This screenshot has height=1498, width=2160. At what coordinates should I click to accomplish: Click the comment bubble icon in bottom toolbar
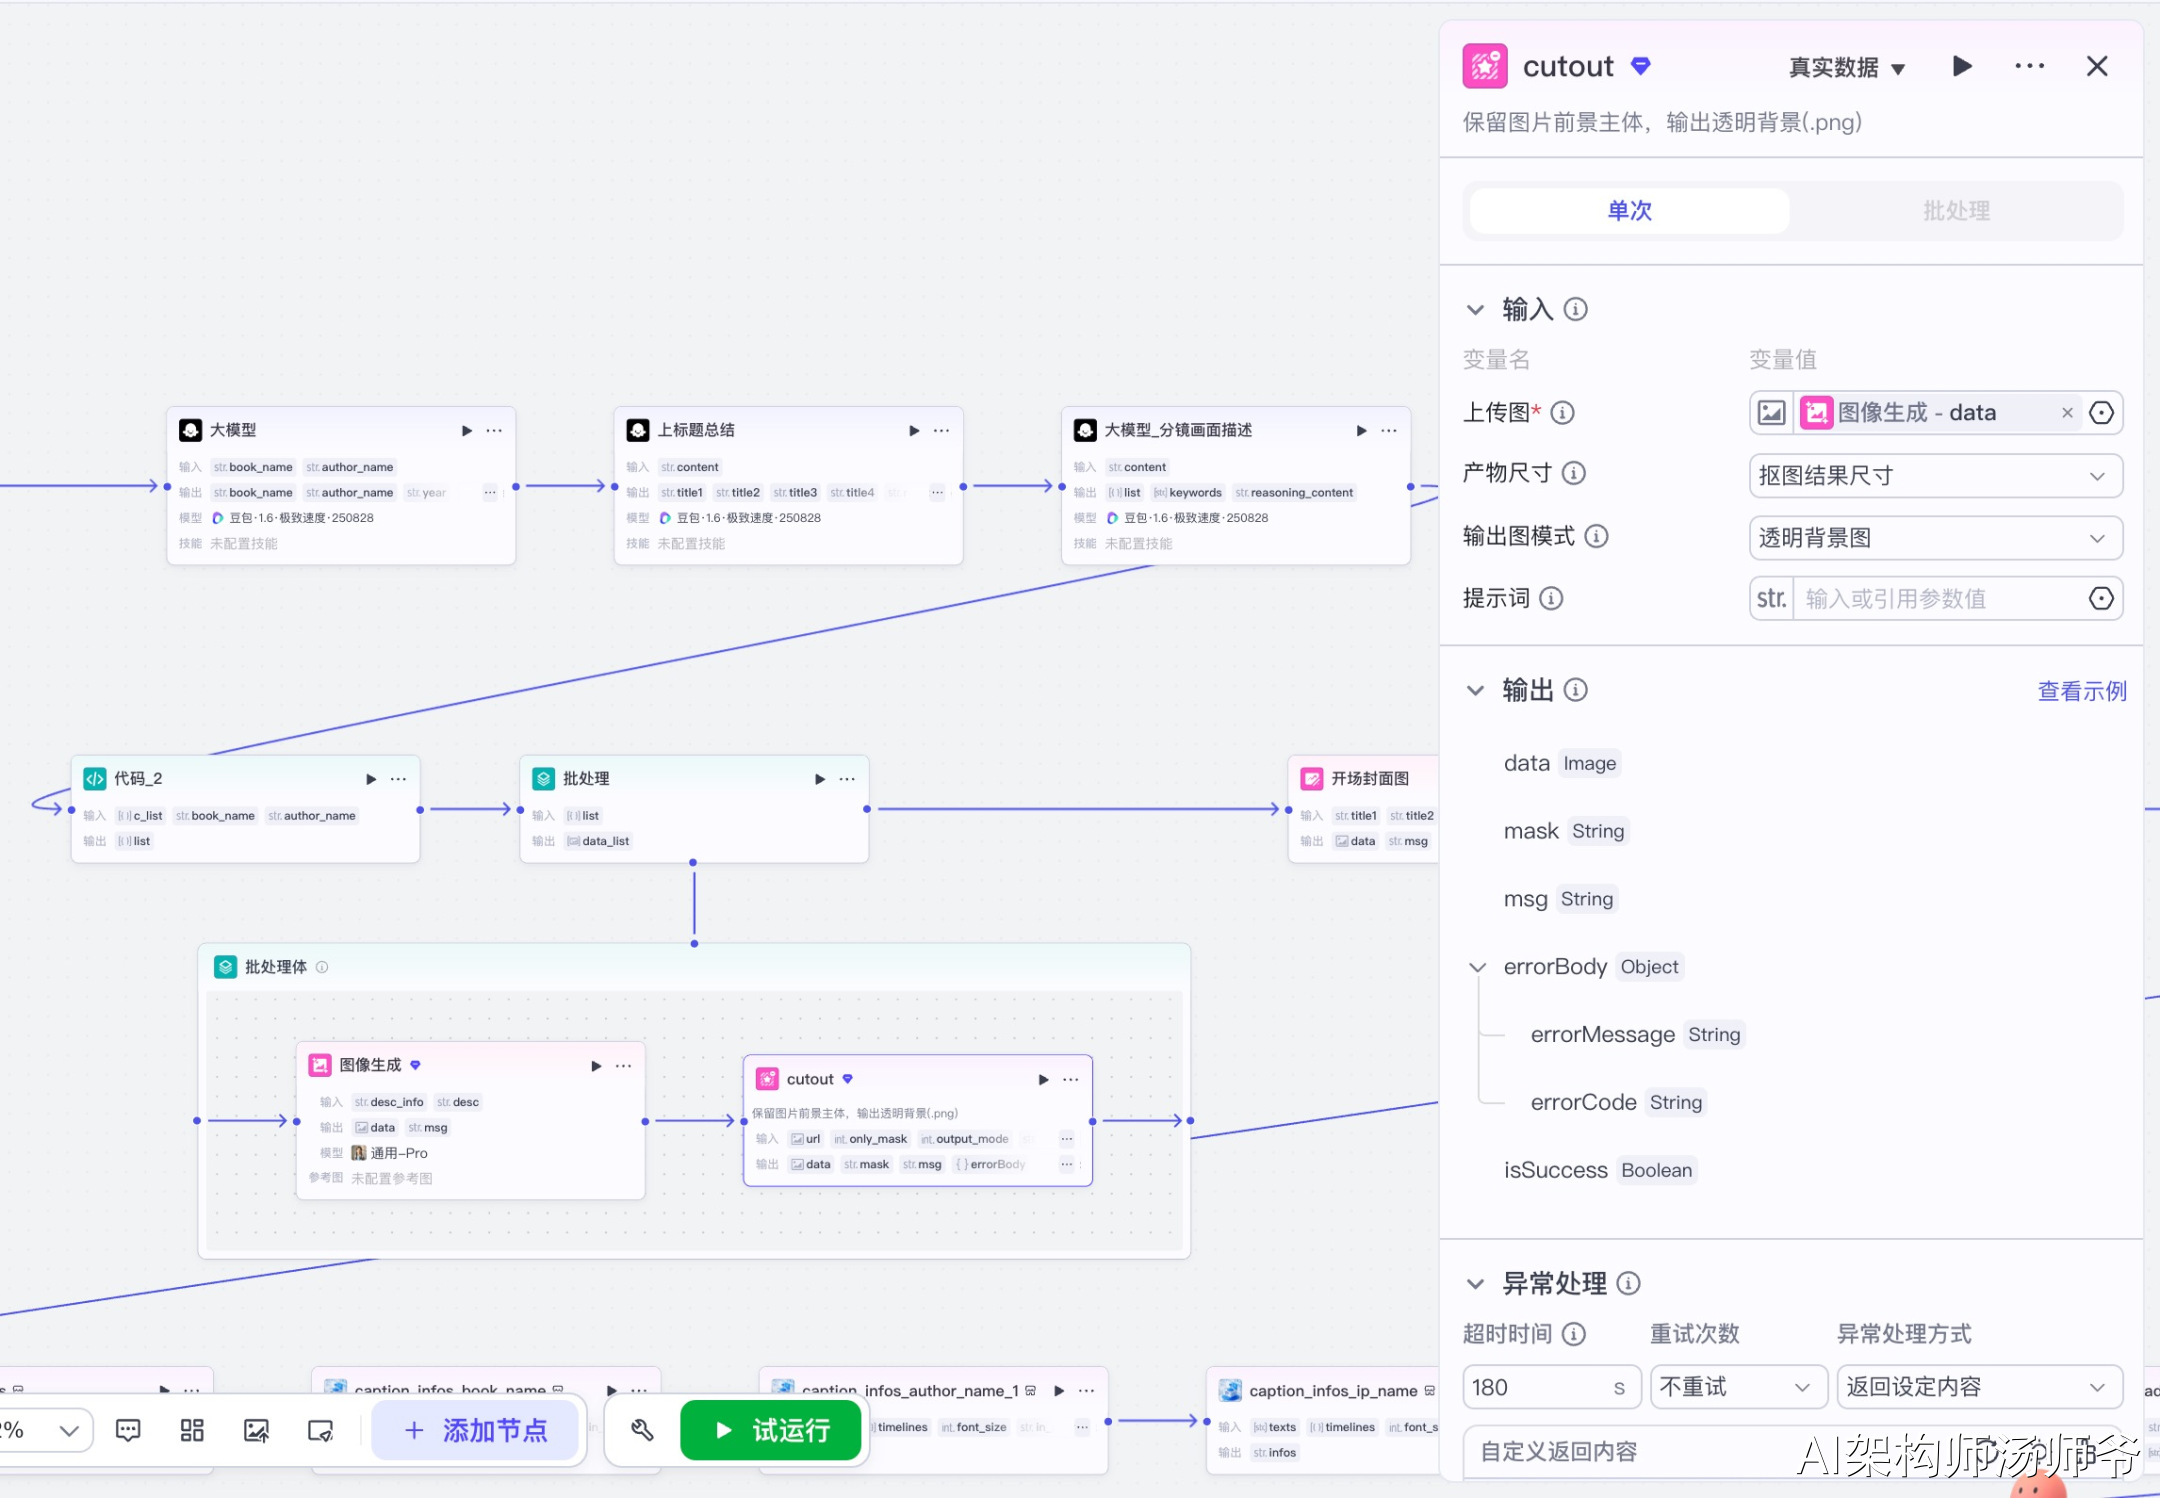tap(128, 1430)
